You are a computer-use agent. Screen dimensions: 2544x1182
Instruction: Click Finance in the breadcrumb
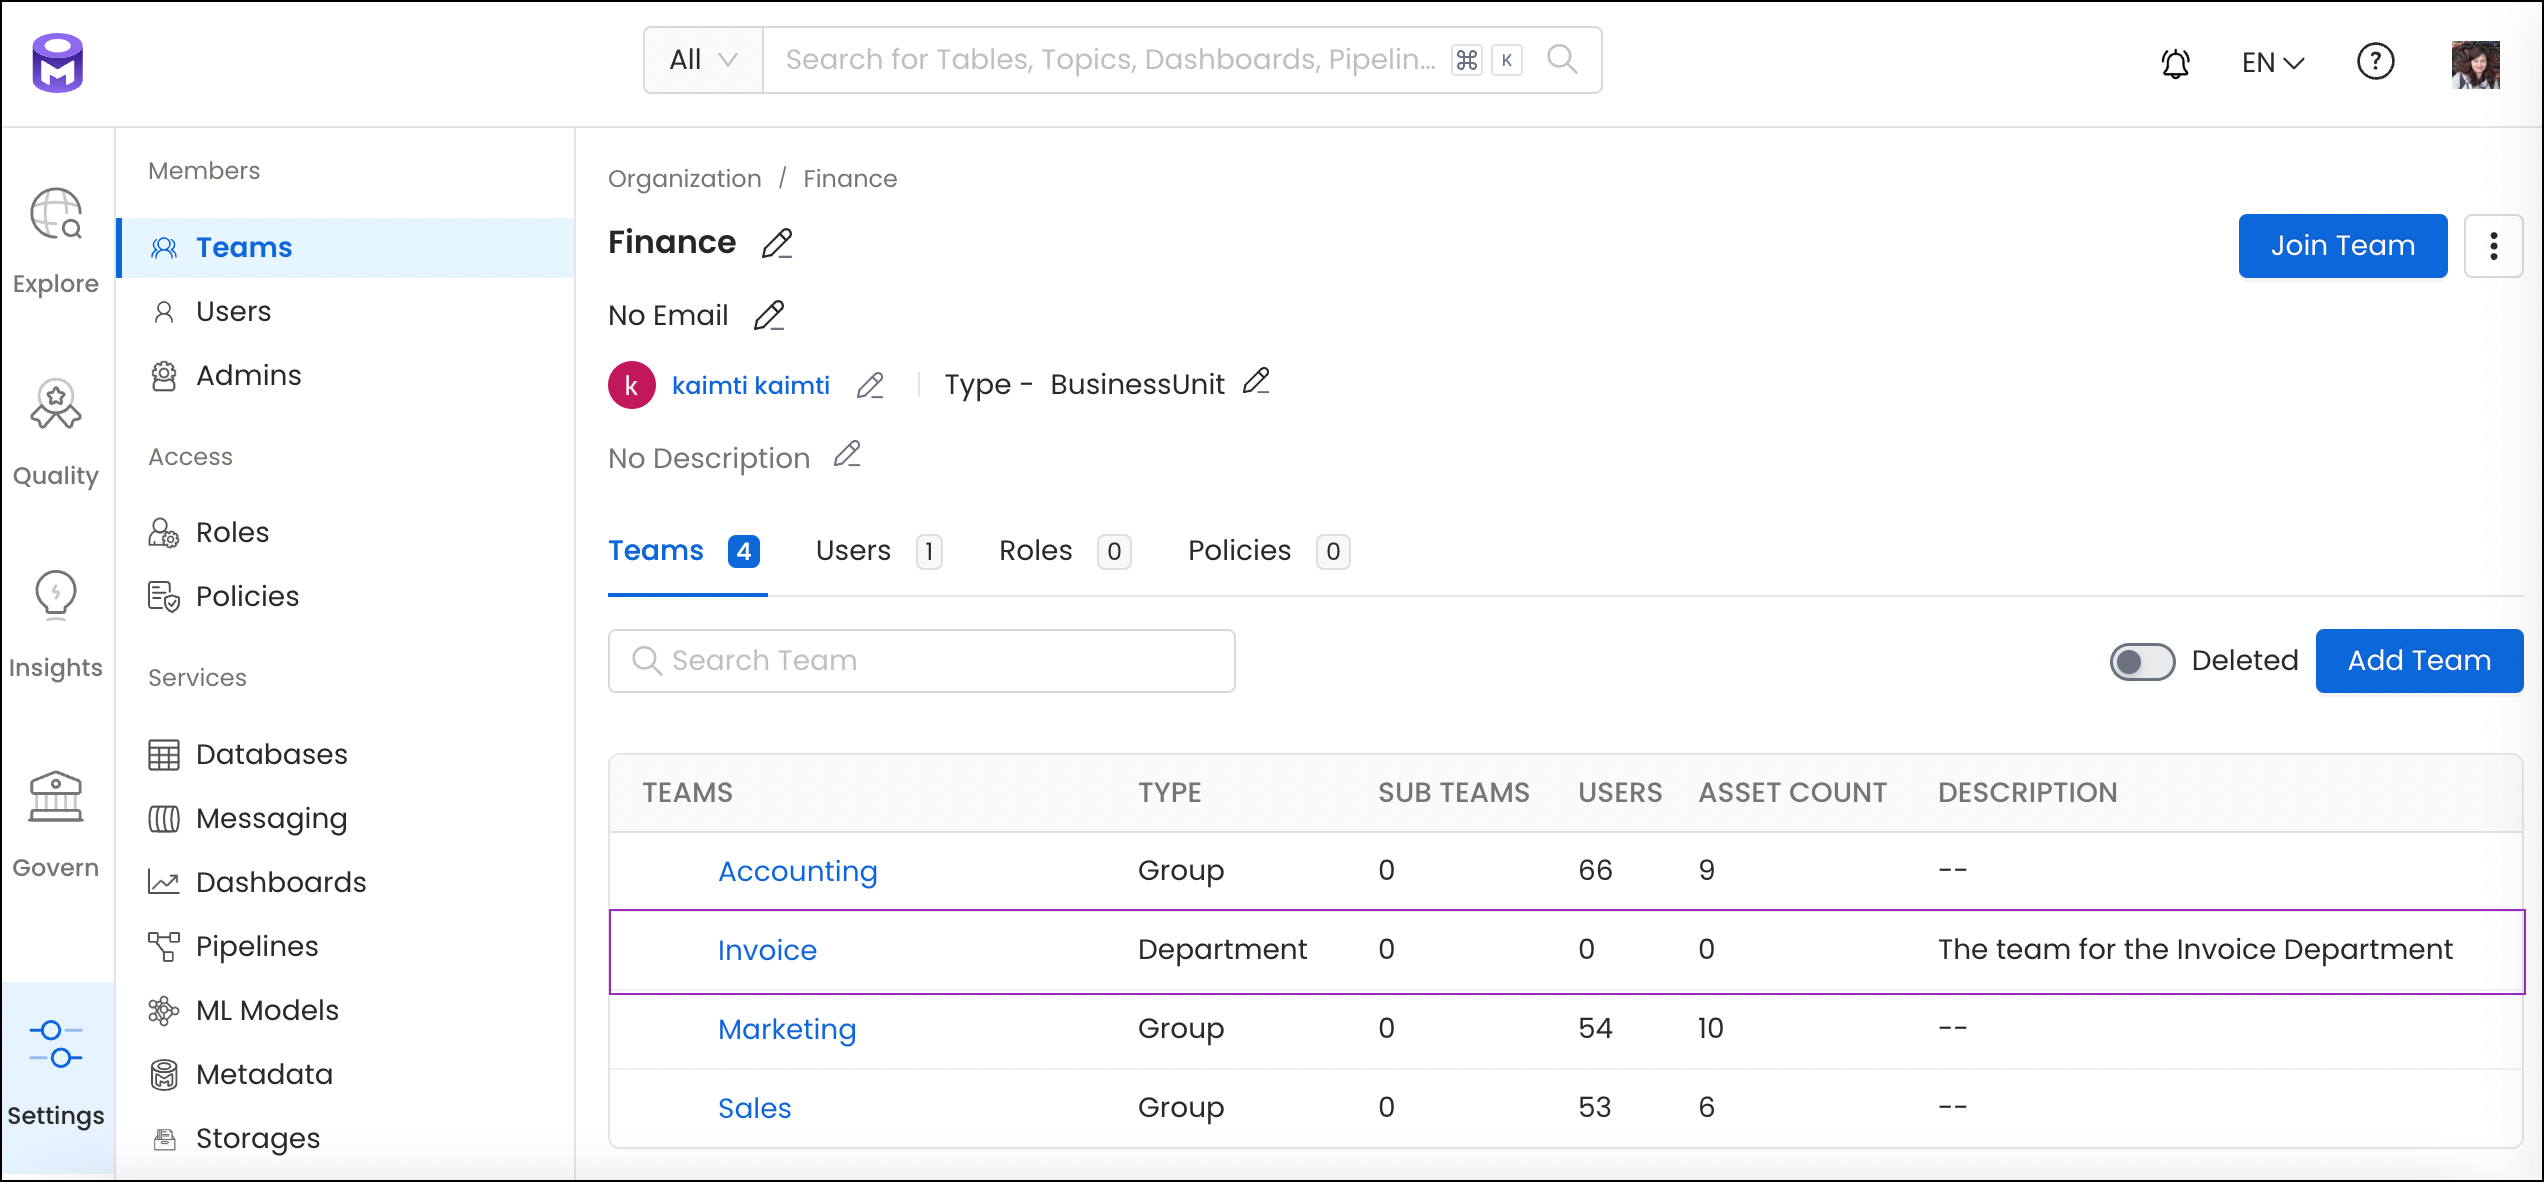coord(850,179)
